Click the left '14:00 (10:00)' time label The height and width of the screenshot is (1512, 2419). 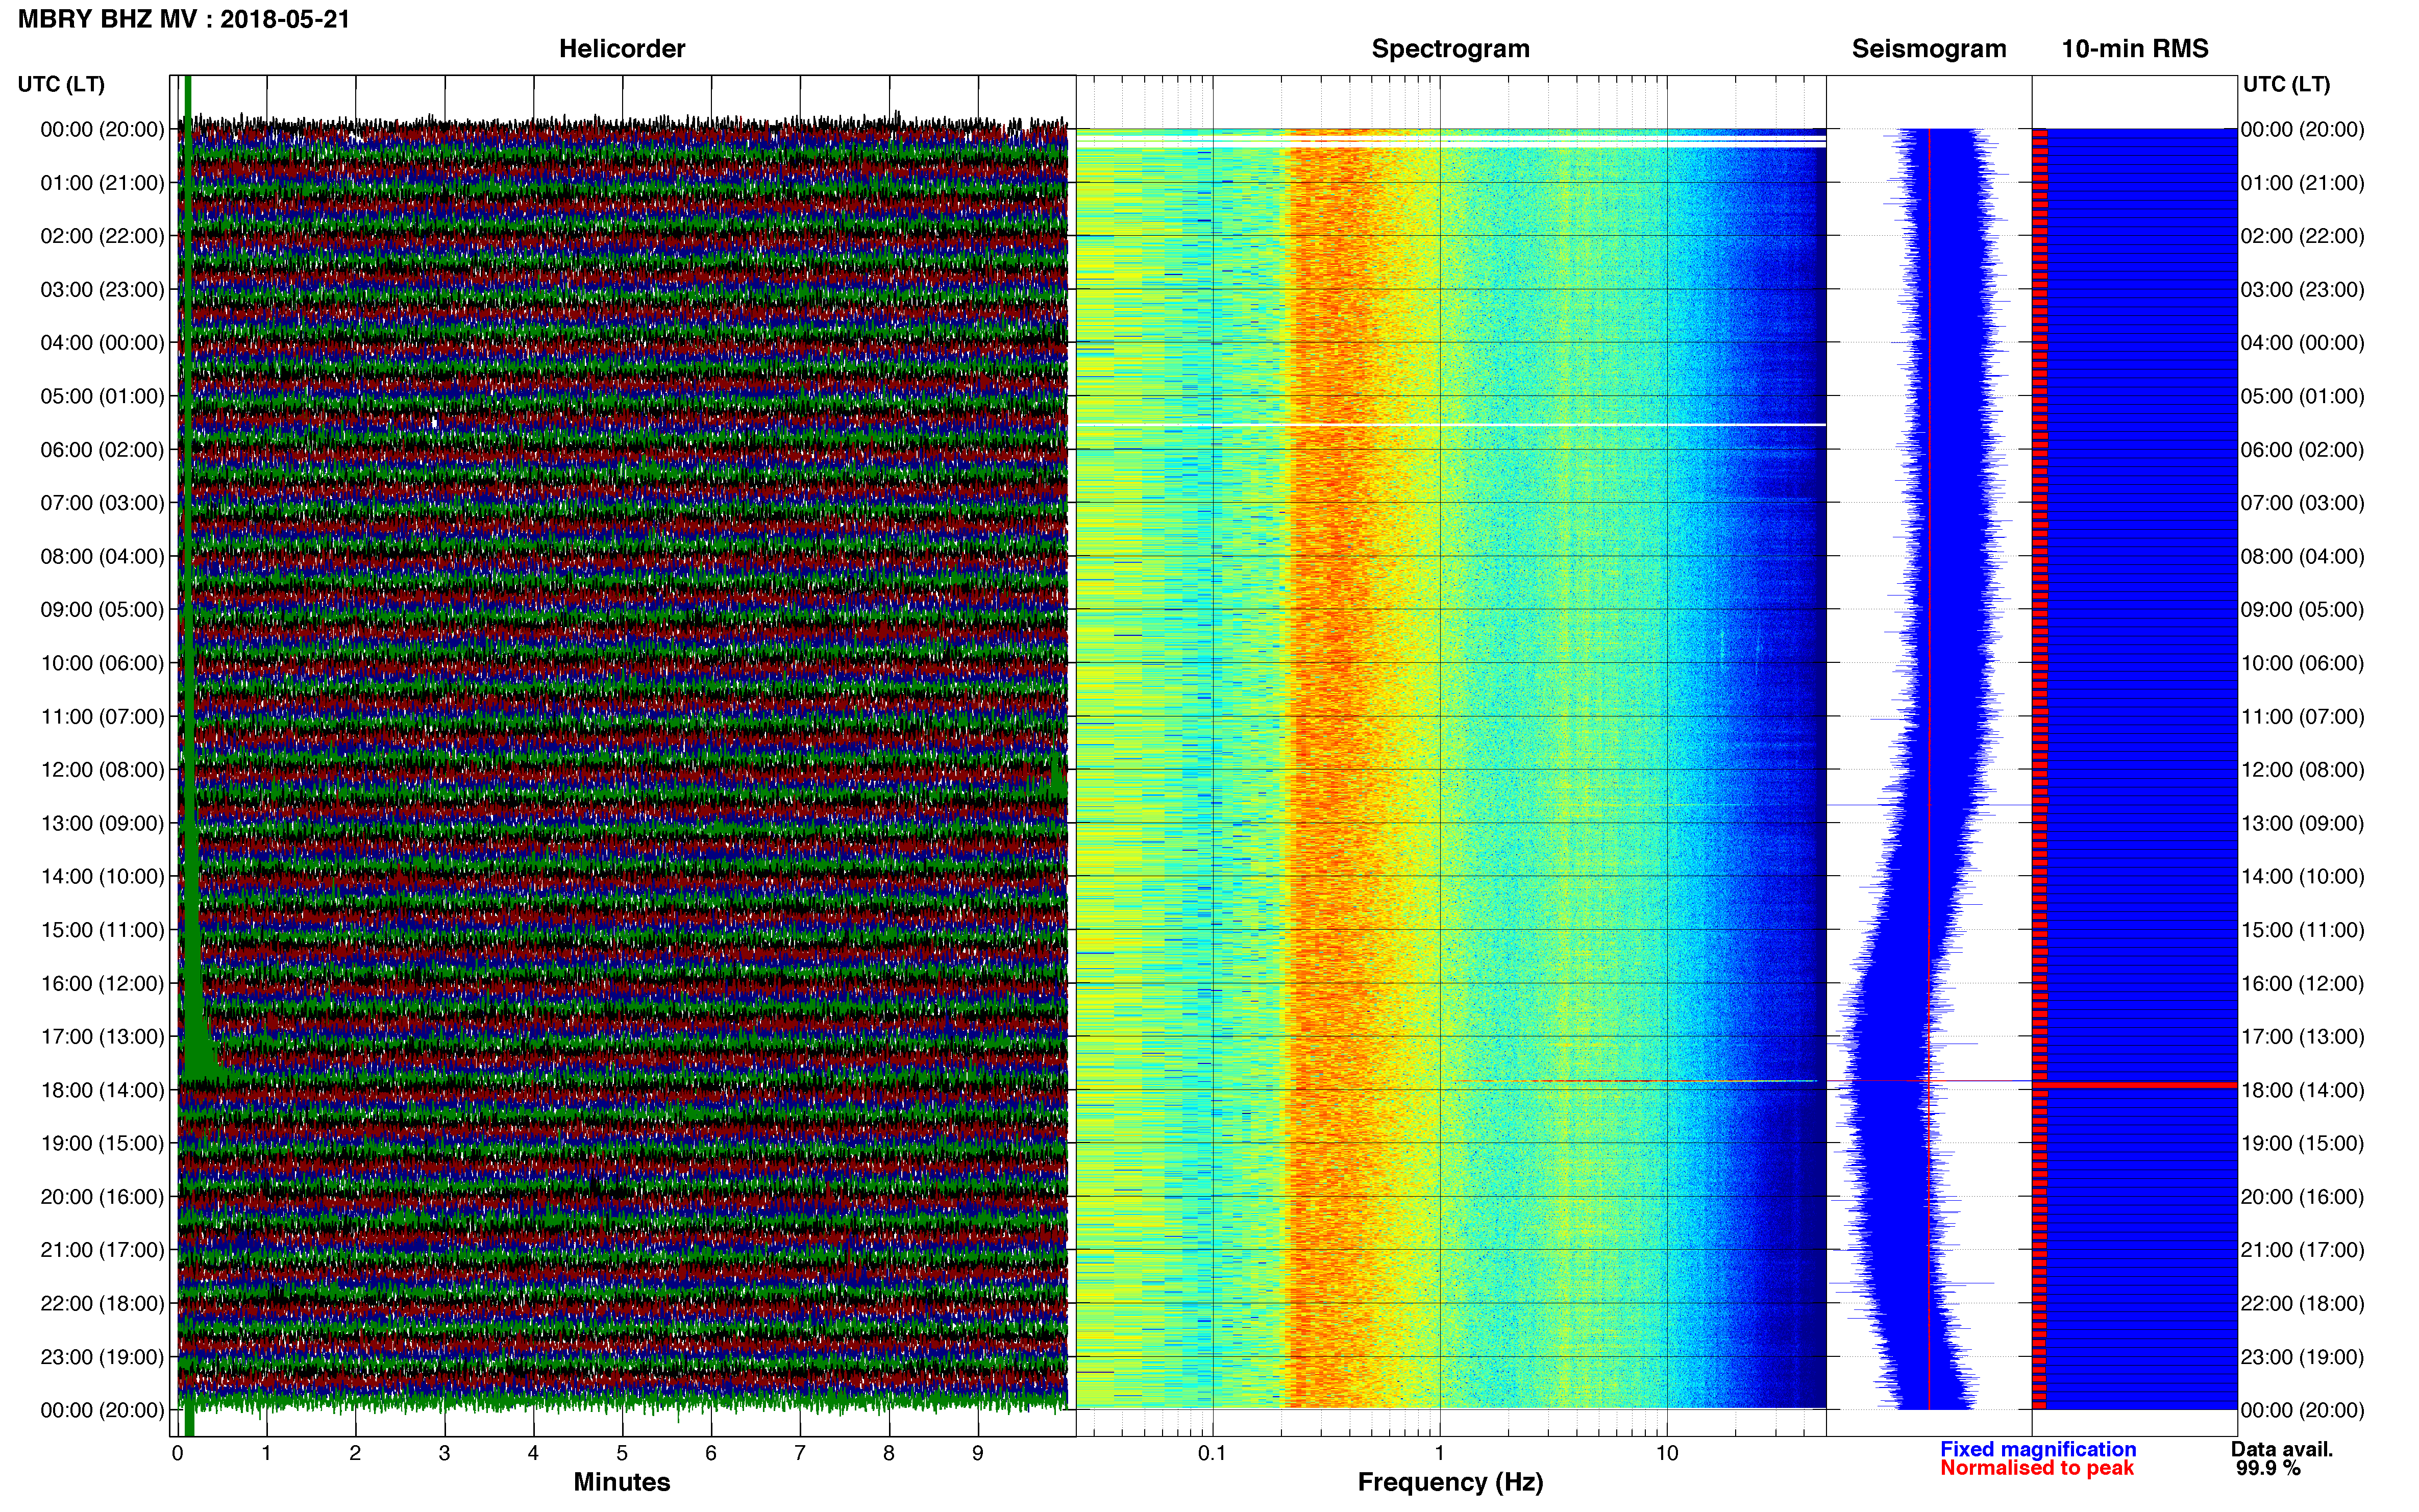(102, 877)
